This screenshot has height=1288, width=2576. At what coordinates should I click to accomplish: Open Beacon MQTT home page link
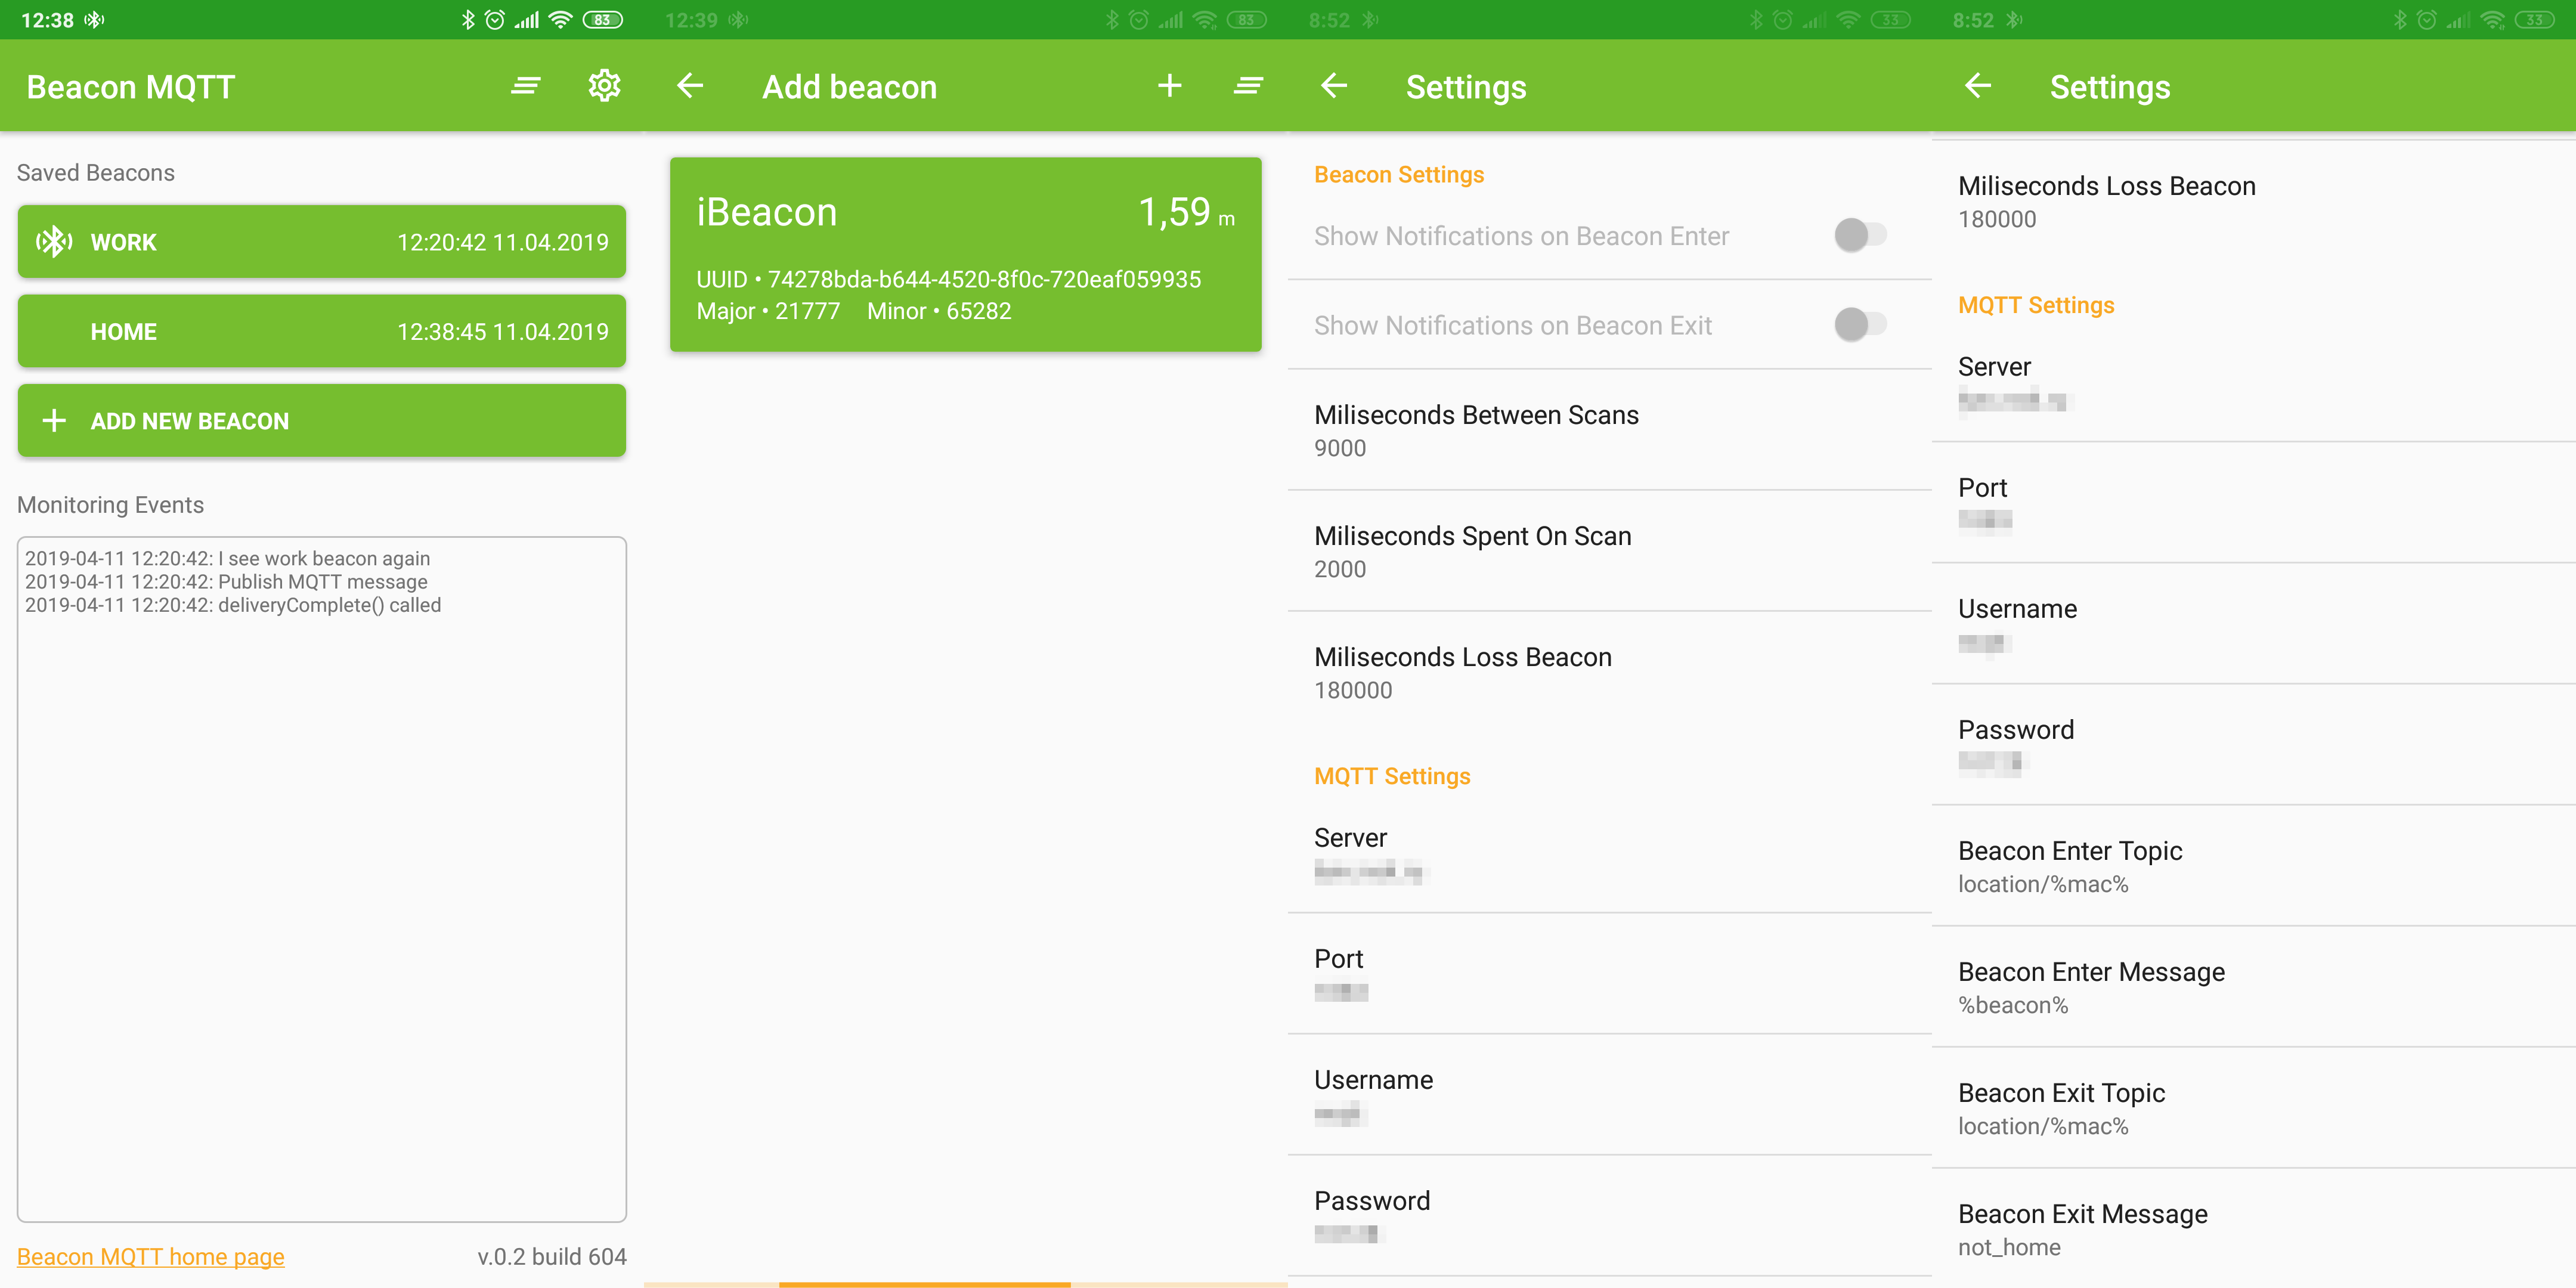click(x=151, y=1256)
